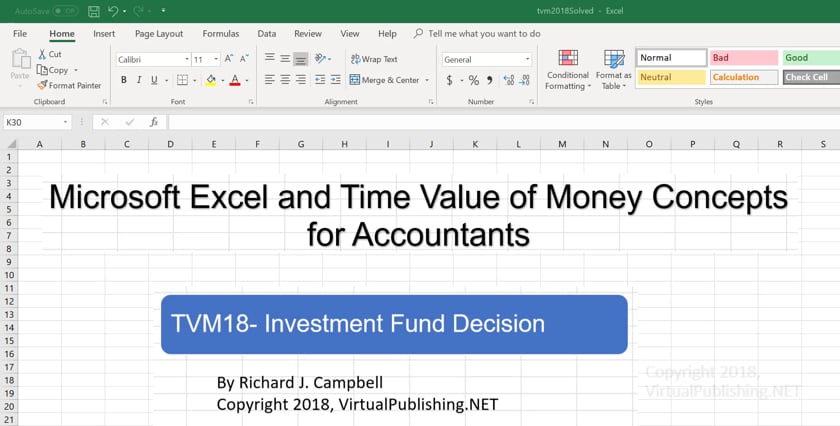Click the Borders icon

(183, 80)
